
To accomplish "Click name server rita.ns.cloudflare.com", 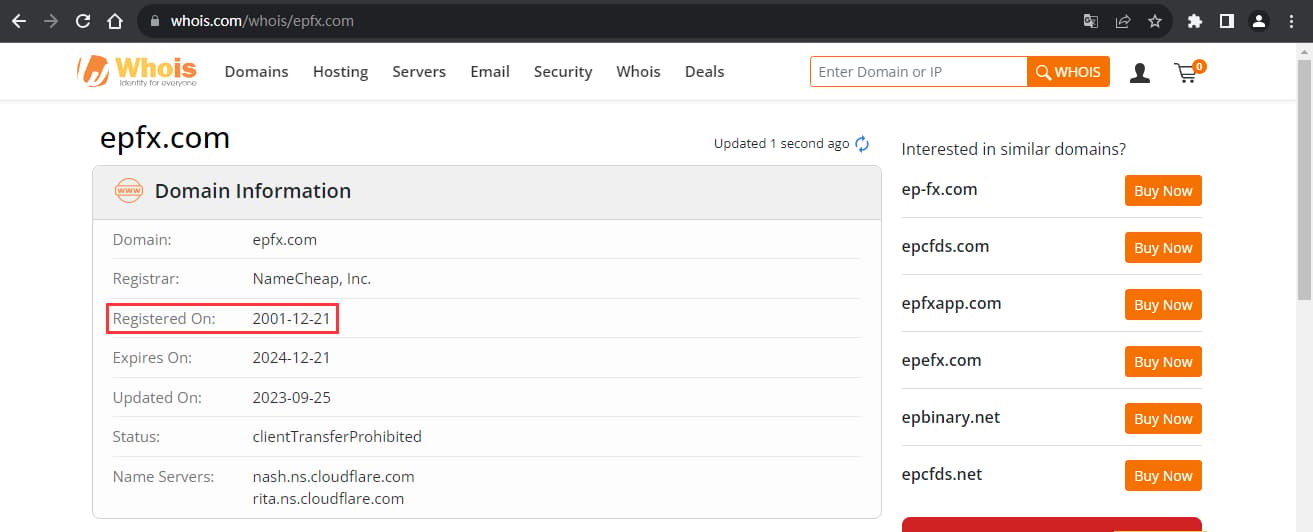I will (x=328, y=498).
